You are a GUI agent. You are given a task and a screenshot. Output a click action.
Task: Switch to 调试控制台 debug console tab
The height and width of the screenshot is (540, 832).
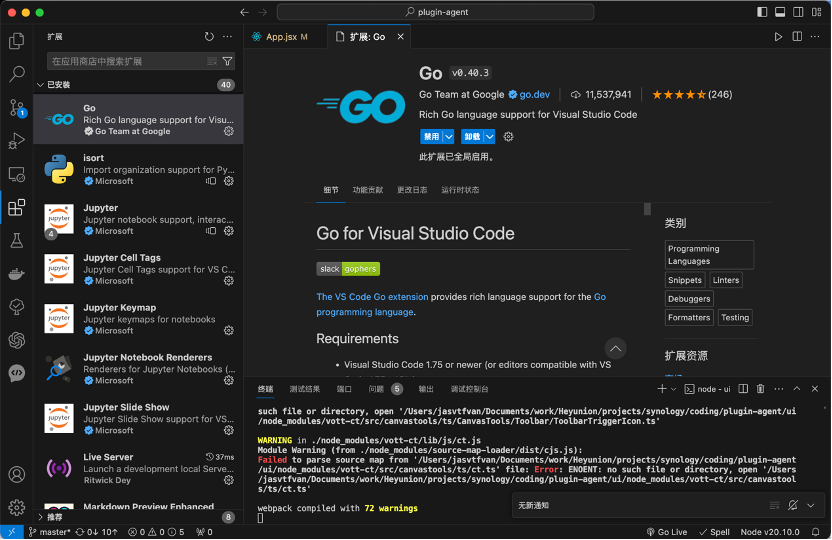pos(470,389)
